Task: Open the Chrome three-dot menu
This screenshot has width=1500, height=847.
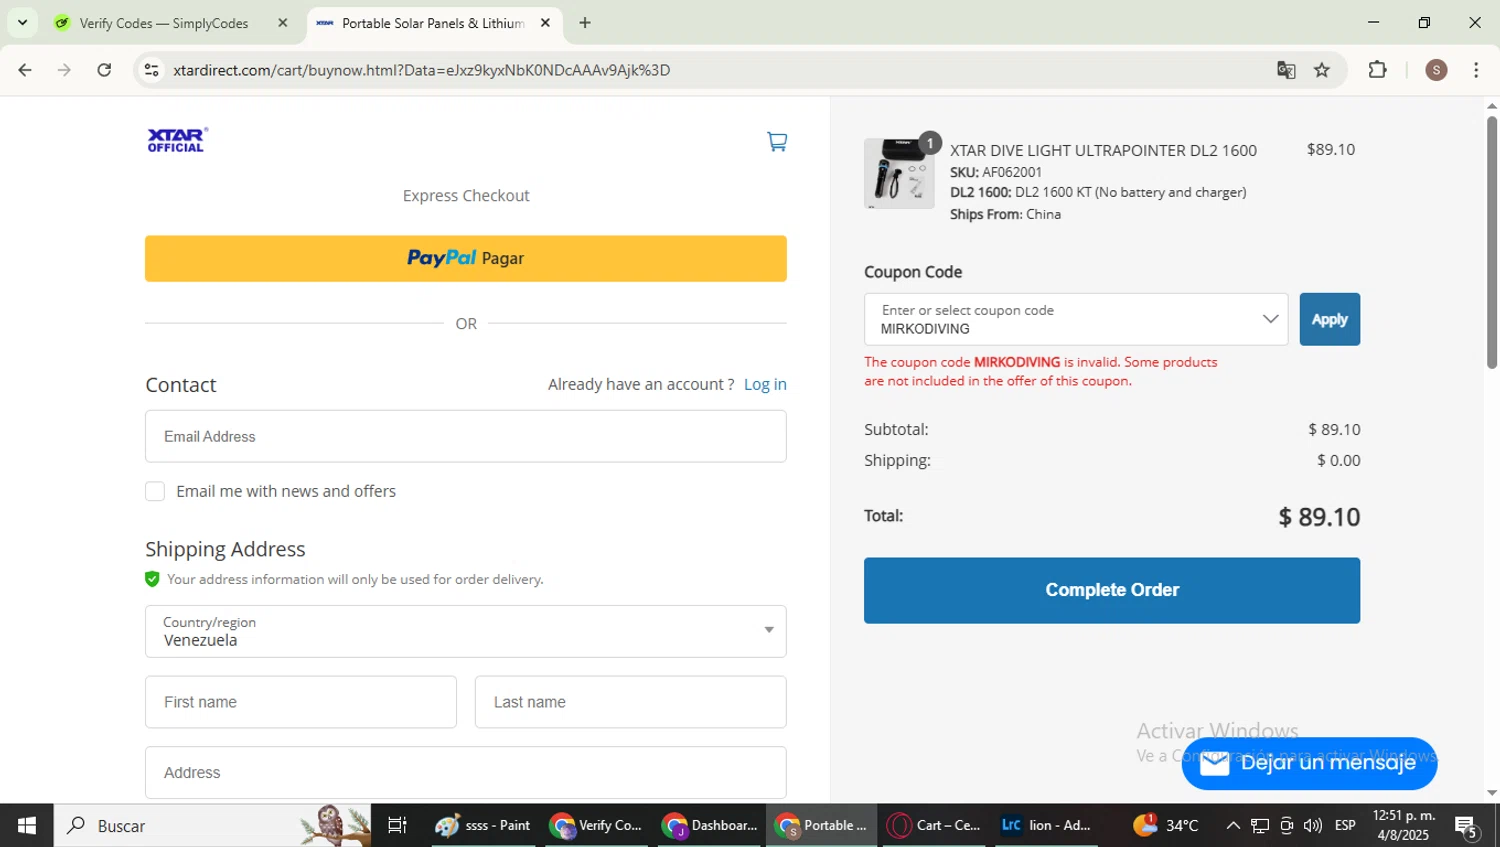Action: (x=1476, y=70)
